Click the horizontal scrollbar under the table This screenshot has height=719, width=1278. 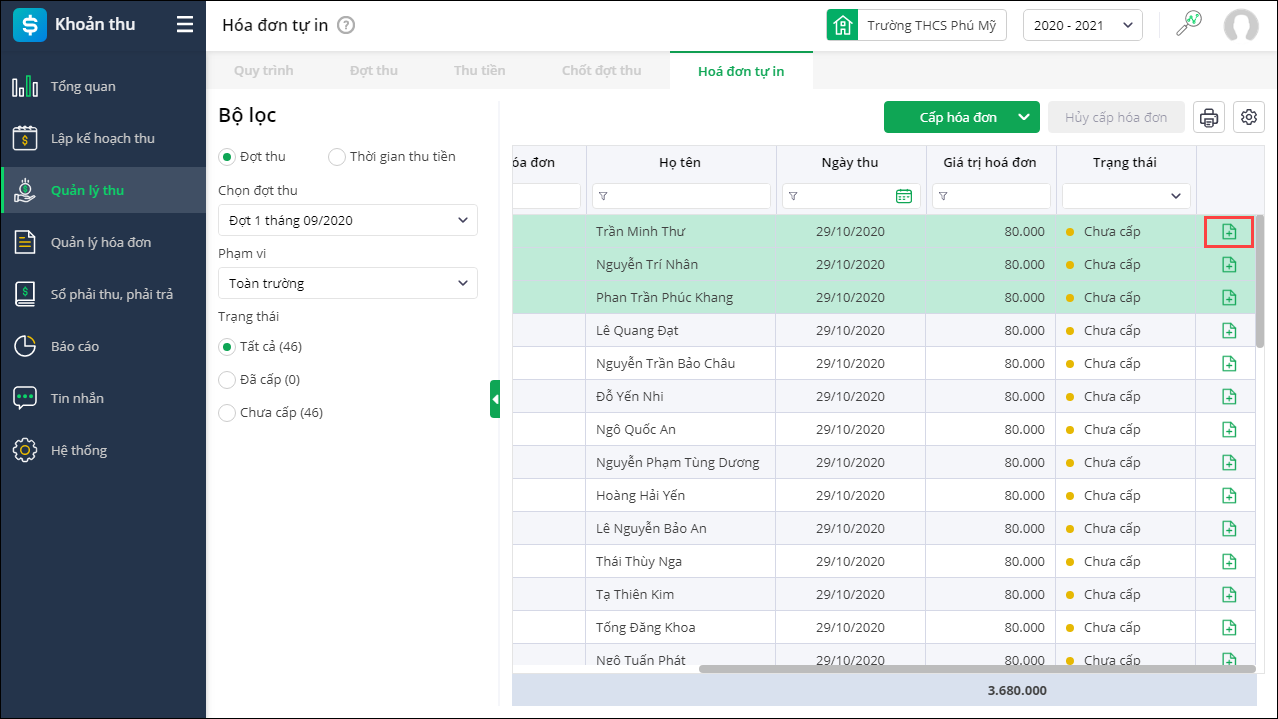[950, 668]
